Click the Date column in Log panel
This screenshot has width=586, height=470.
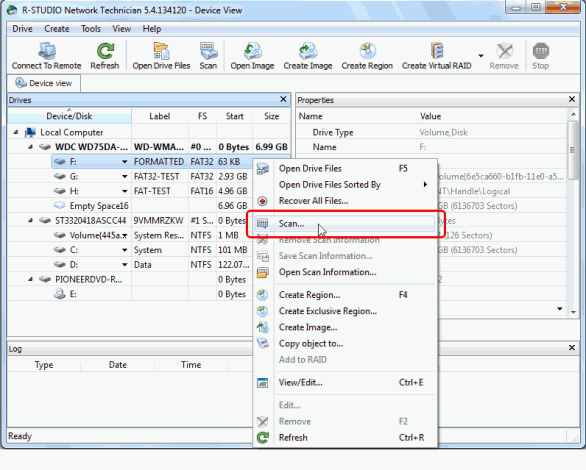[x=118, y=365]
